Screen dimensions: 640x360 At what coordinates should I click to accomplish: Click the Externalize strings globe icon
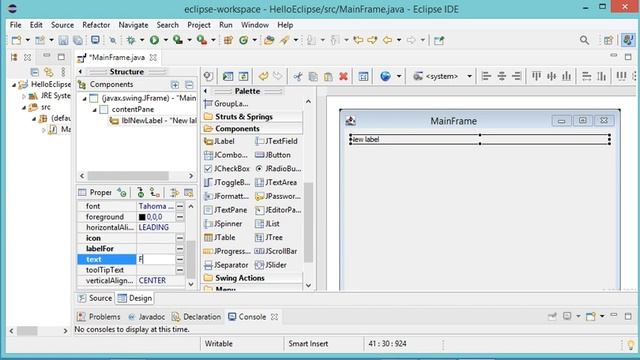click(x=385, y=76)
